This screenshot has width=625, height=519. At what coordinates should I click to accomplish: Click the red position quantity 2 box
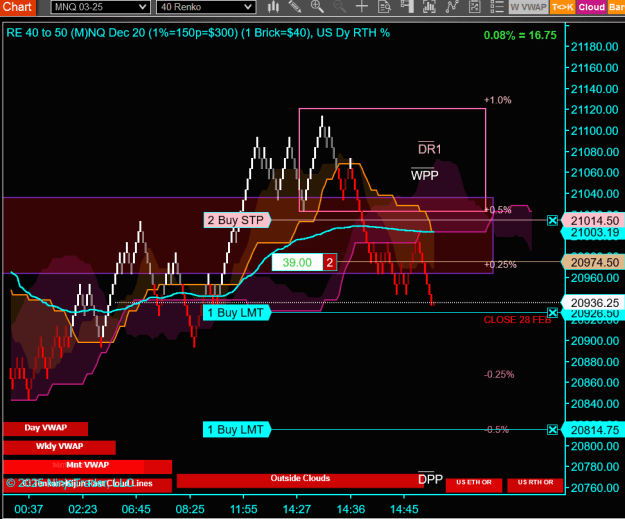pos(330,262)
